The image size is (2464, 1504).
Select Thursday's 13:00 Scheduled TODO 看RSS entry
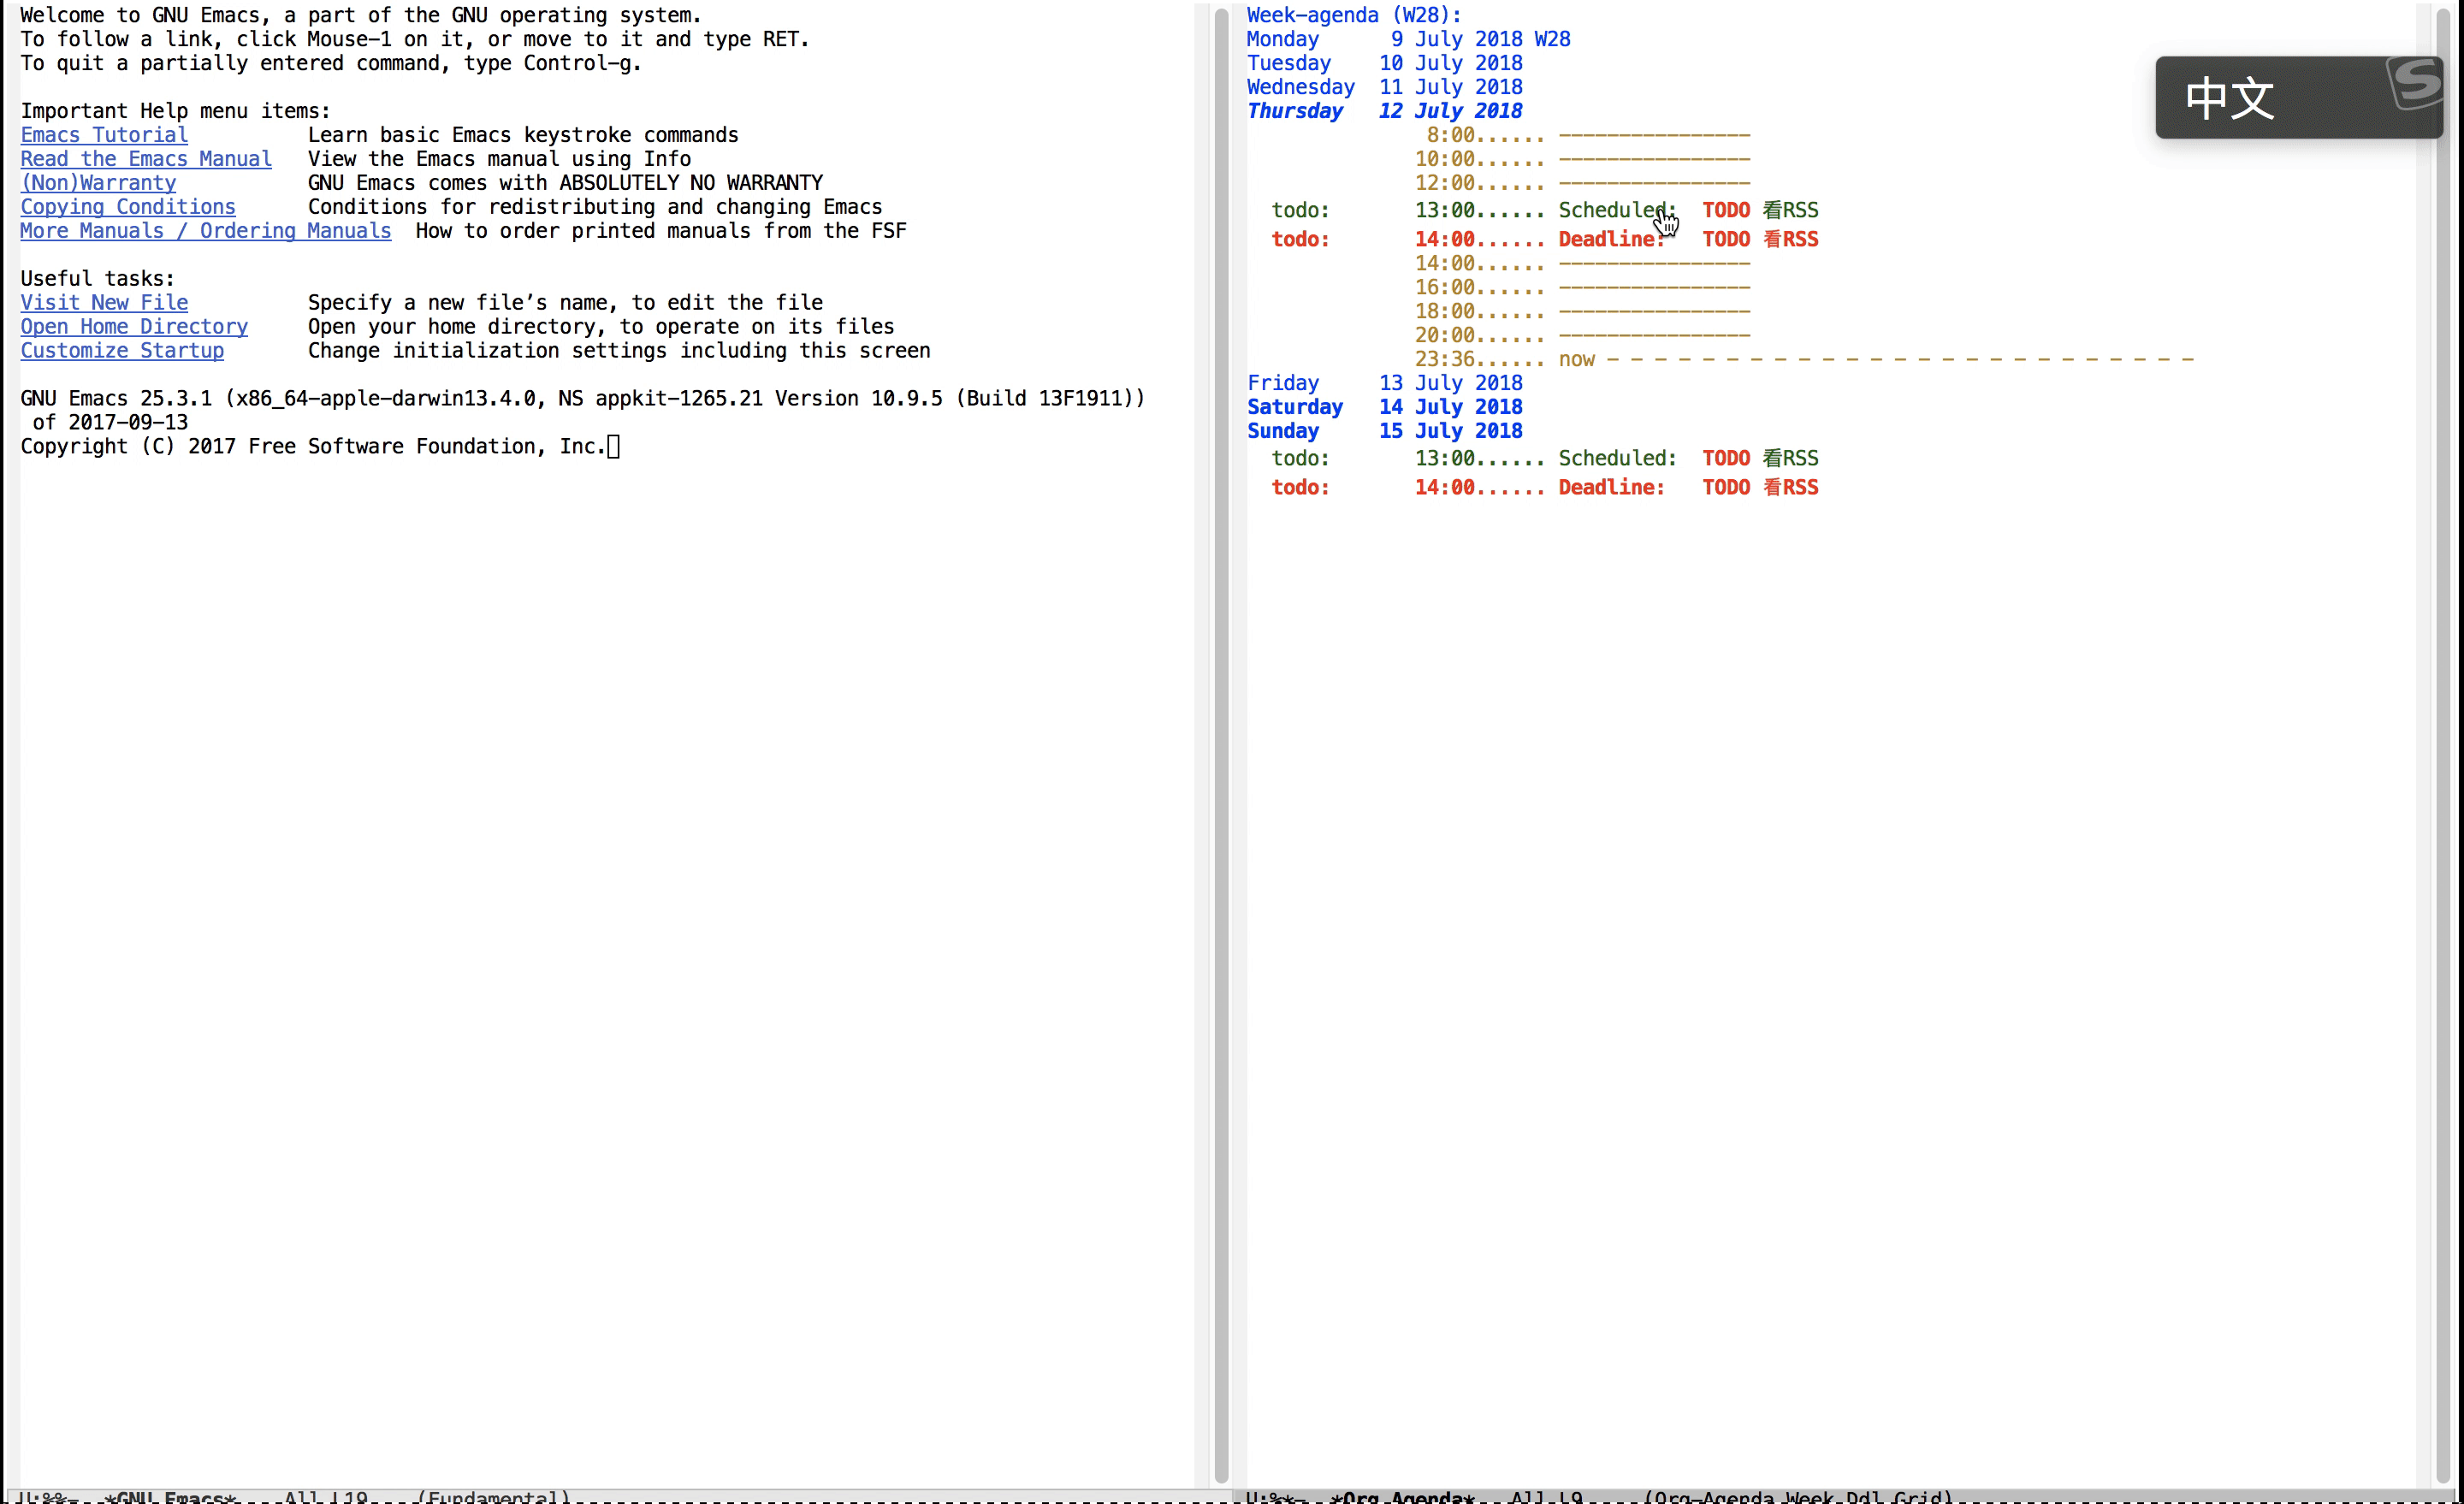[1760, 210]
